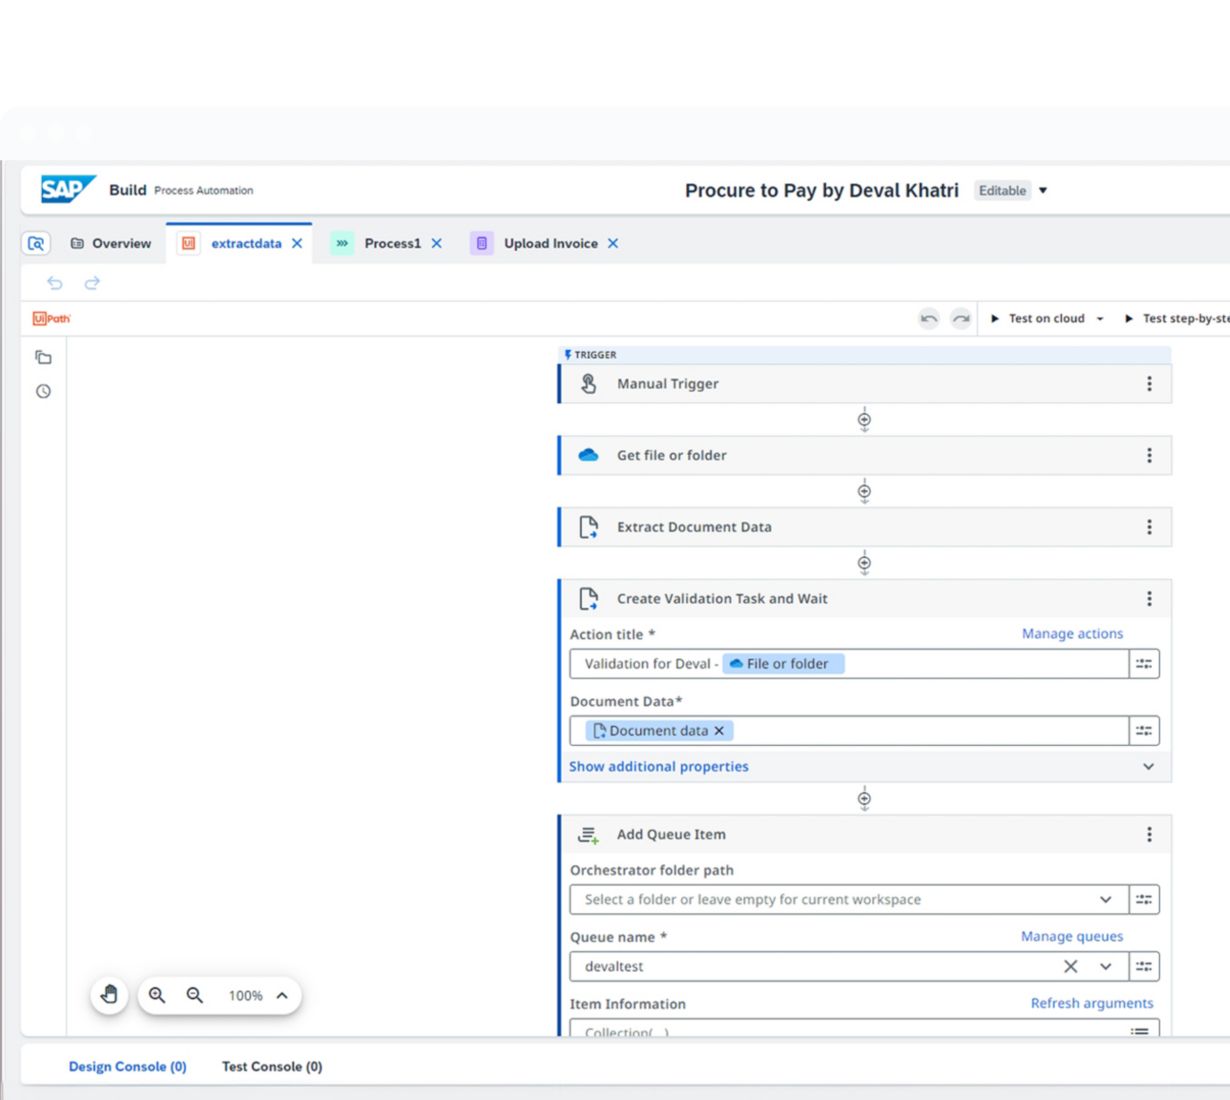1230x1100 pixels.
Task: Click the Manage actions link
Action: (x=1072, y=634)
